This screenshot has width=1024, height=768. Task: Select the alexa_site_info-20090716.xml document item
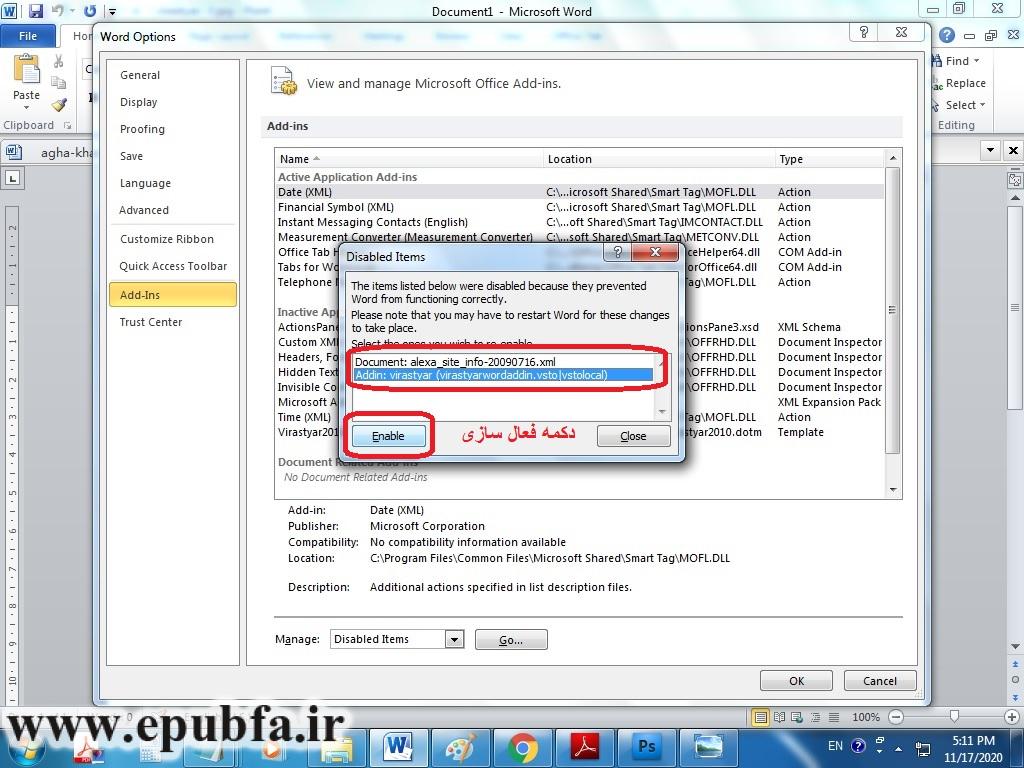point(455,361)
